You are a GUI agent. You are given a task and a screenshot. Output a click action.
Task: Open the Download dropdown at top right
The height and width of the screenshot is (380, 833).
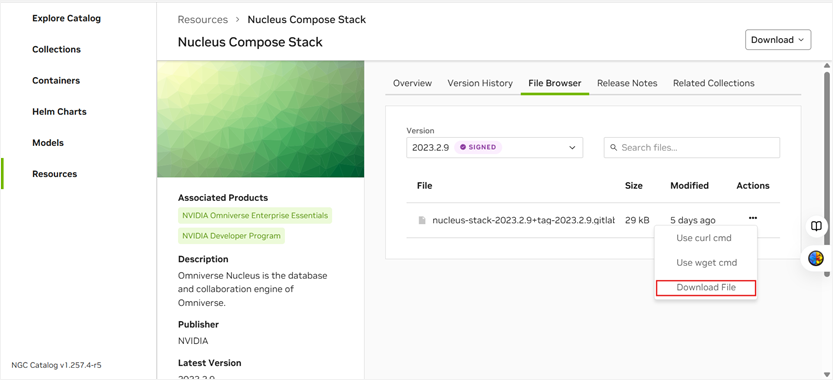coord(778,40)
